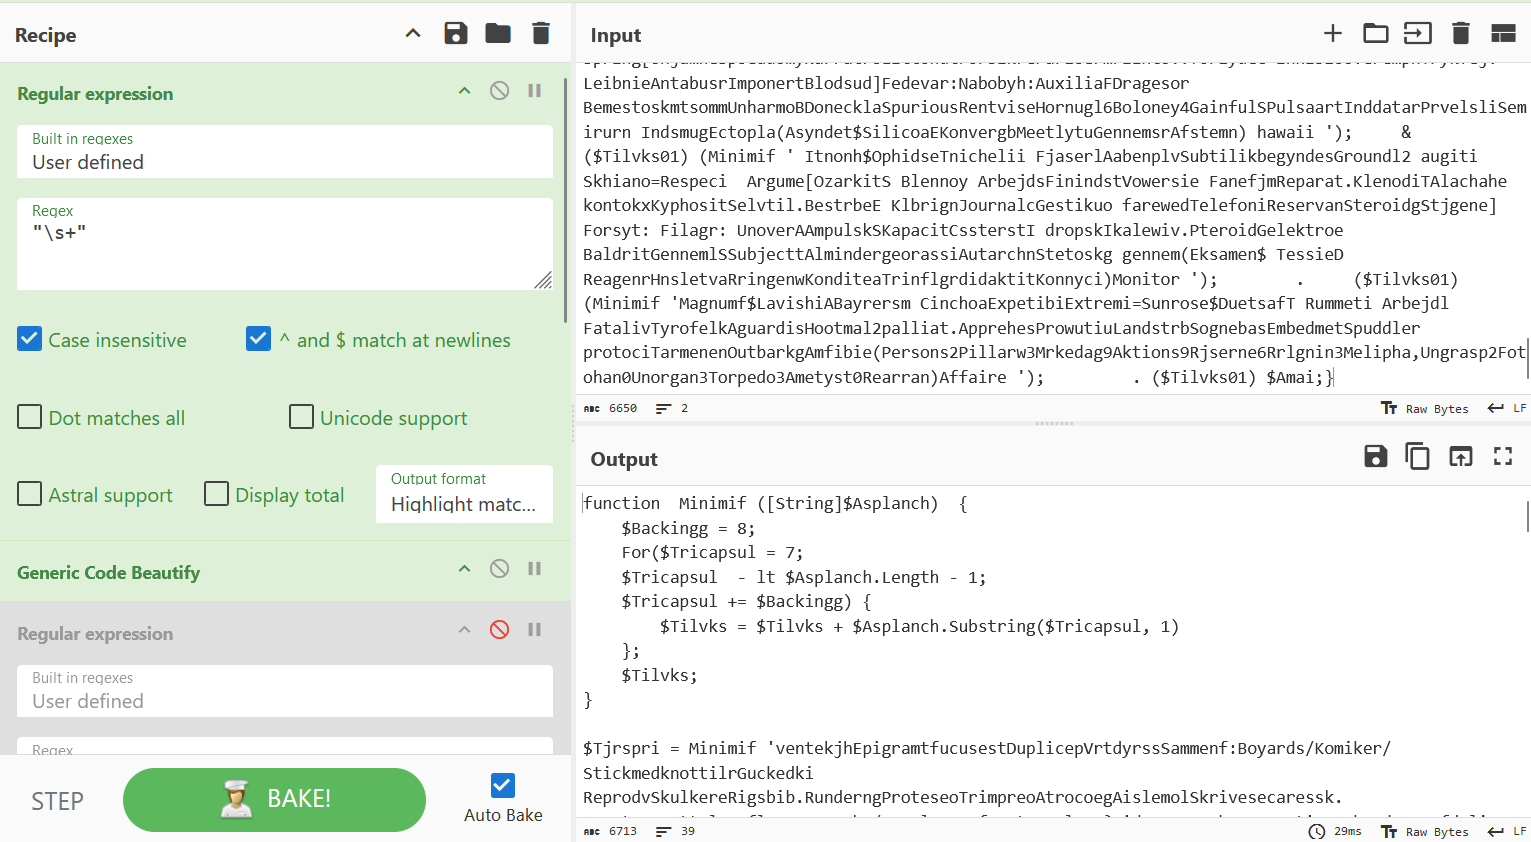The height and width of the screenshot is (842, 1531).
Task: Enable Astral support checkbox
Action: point(30,494)
